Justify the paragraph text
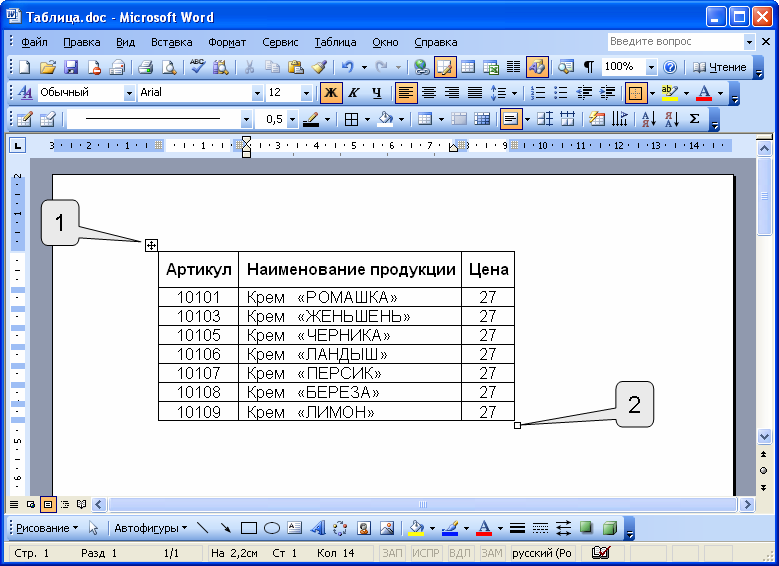Viewport: 779px width, 566px height. (475, 93)
